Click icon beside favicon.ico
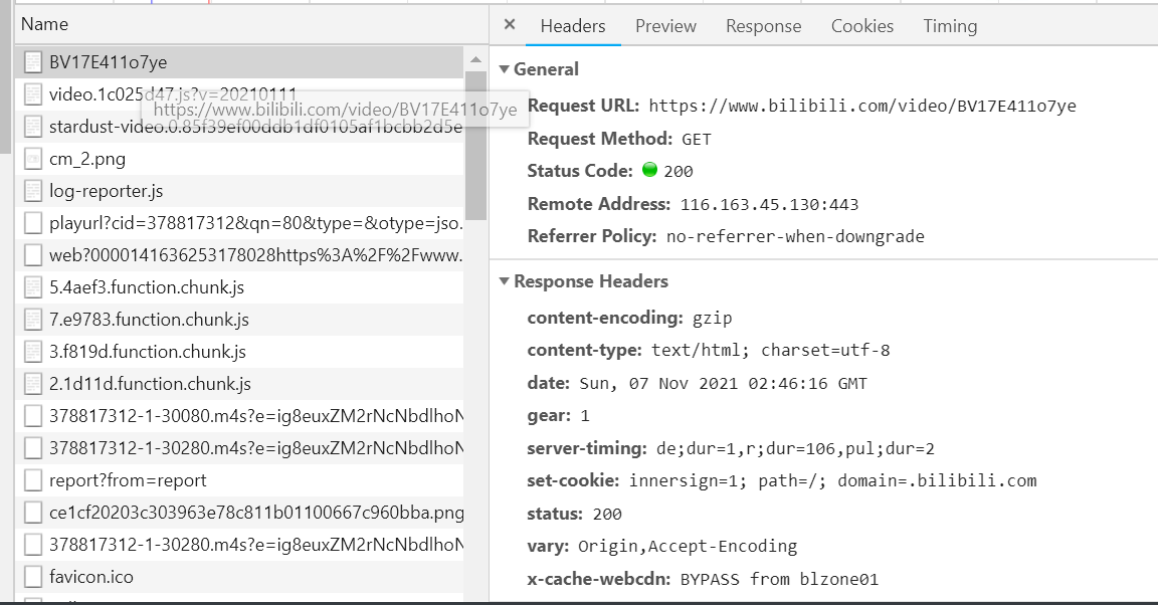Image resolution: width=1158 pixels, height=605 pixels. 32,576
